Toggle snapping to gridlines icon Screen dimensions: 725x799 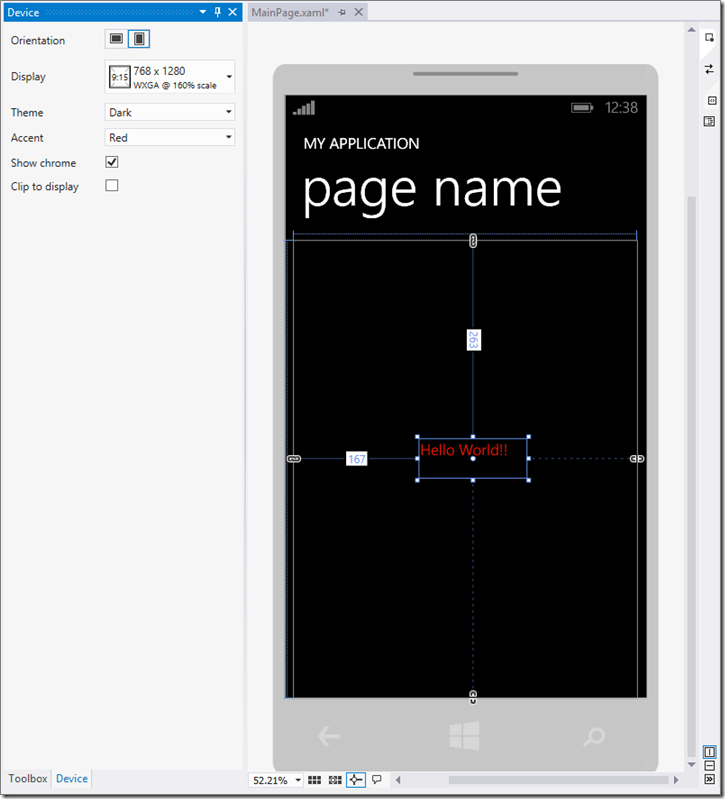pyautogui.click(x=335, y=780)
